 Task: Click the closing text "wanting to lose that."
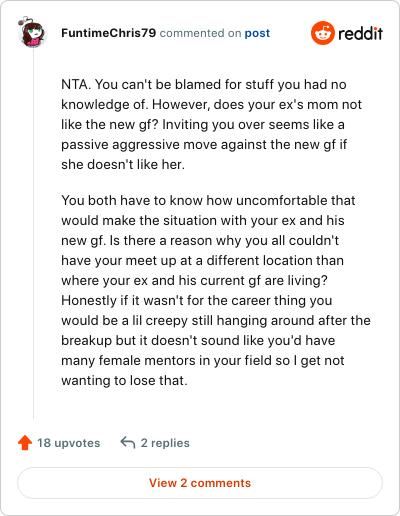point(124,380)
